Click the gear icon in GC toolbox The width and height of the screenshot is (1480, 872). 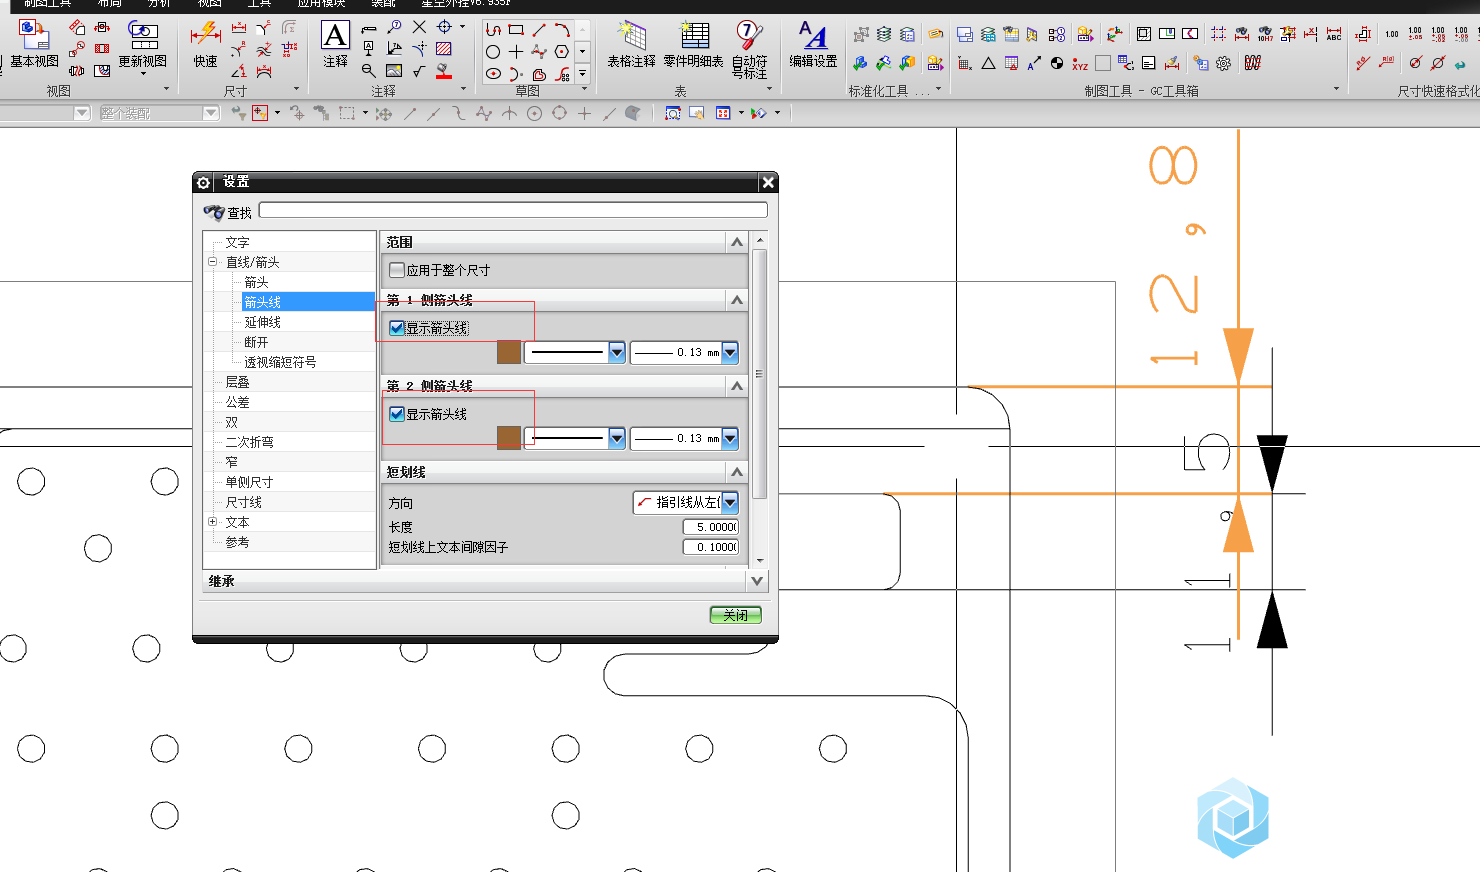coord(1223,64)
